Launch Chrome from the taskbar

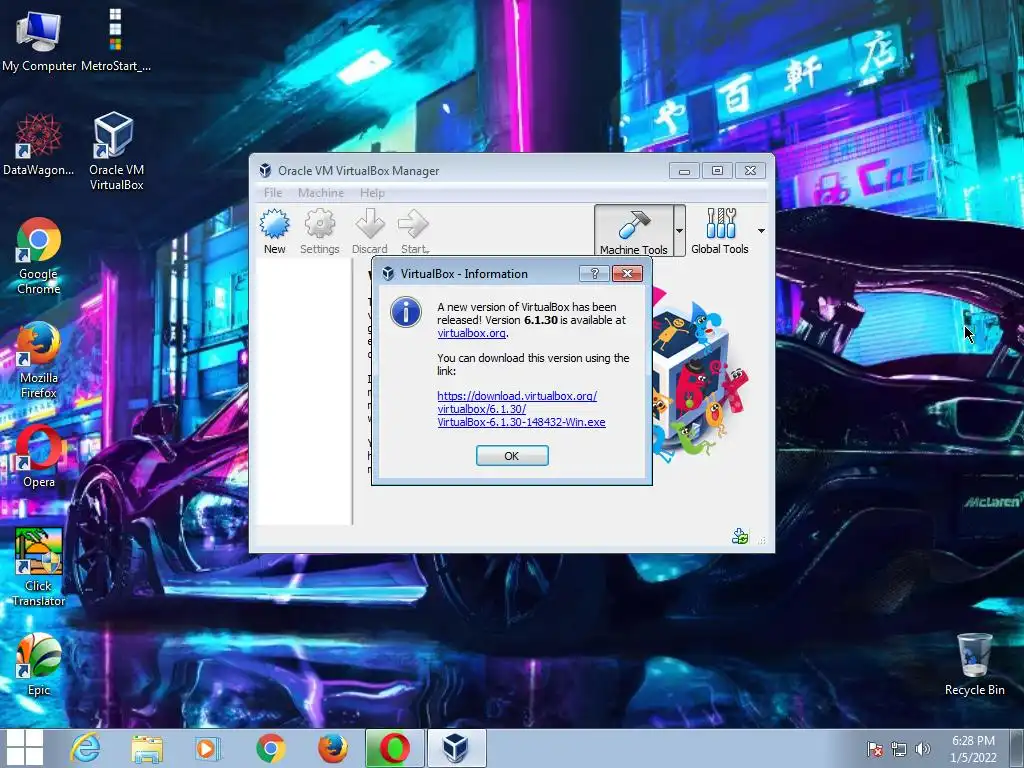[x=270, y=748]
